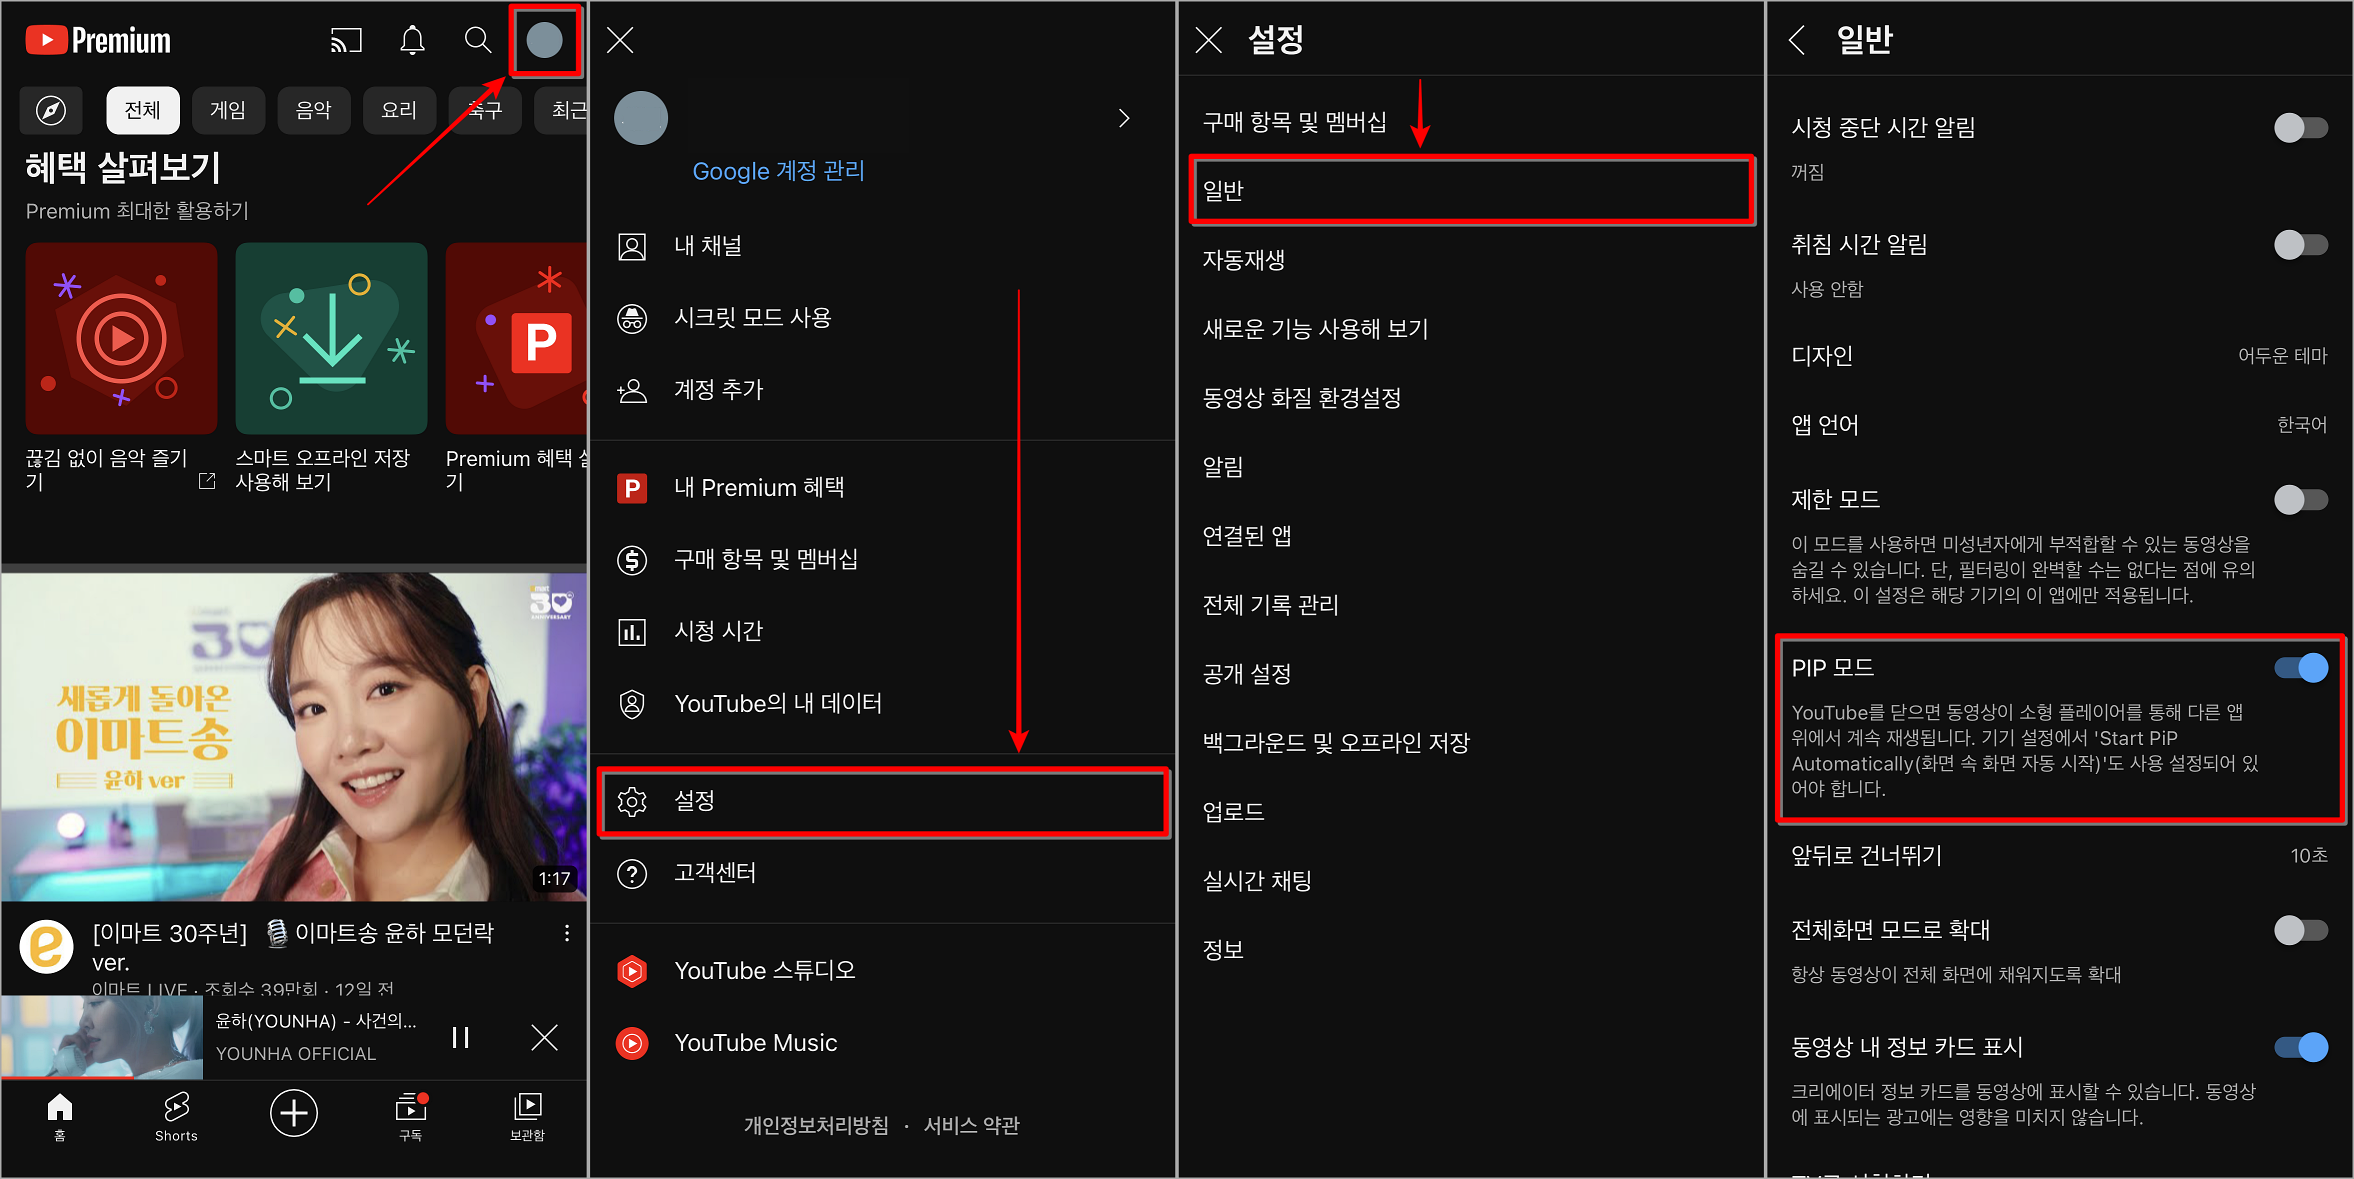Viewport: 2354px width, 1179px height.
Task: Click the 이마트송 video thumbnail
Action: click(293, 735)
